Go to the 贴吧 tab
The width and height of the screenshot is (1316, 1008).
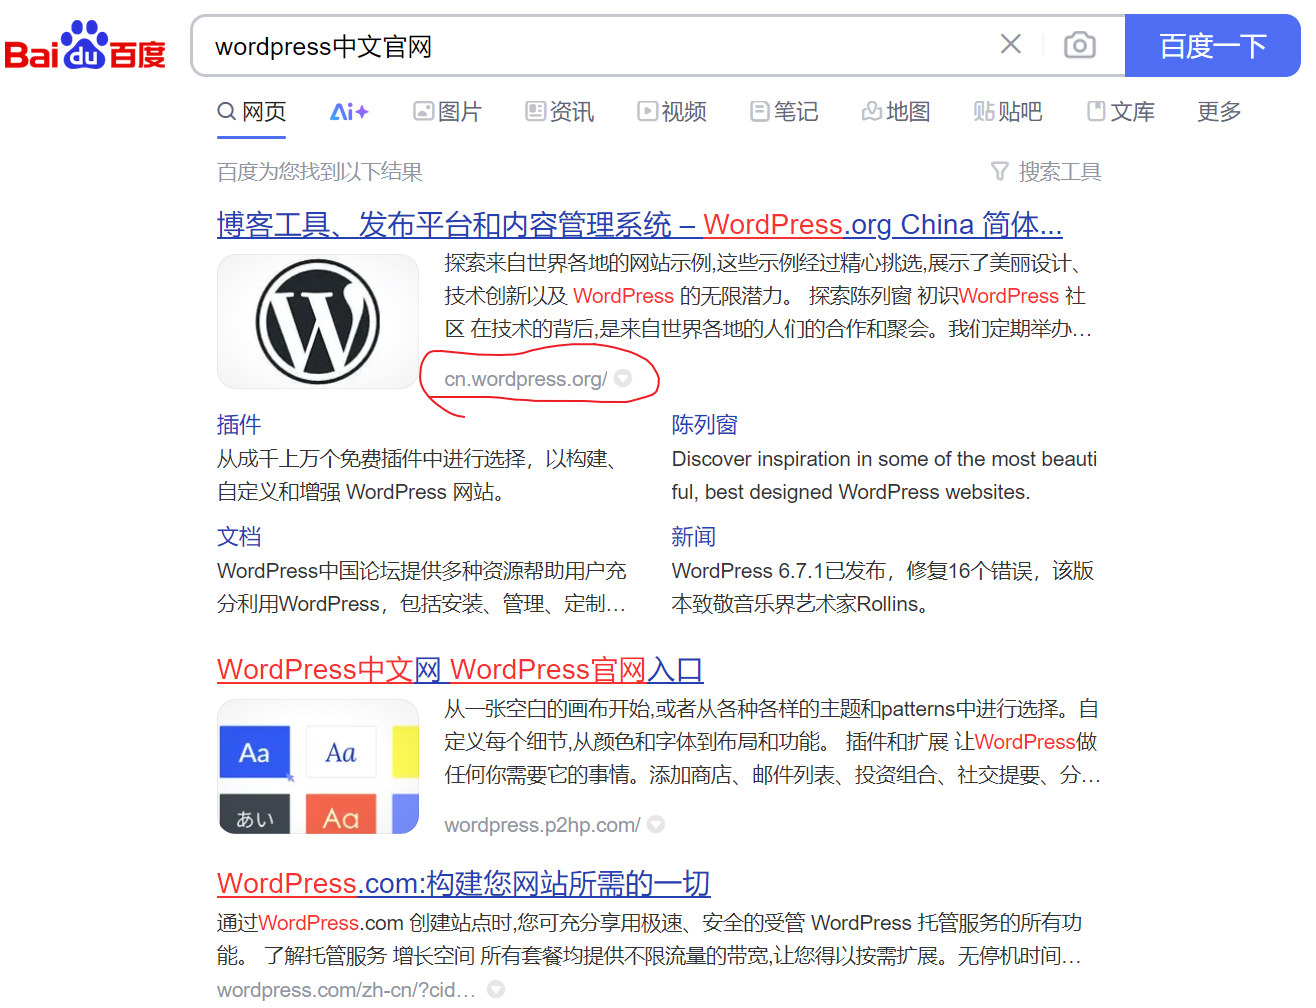1008,111
